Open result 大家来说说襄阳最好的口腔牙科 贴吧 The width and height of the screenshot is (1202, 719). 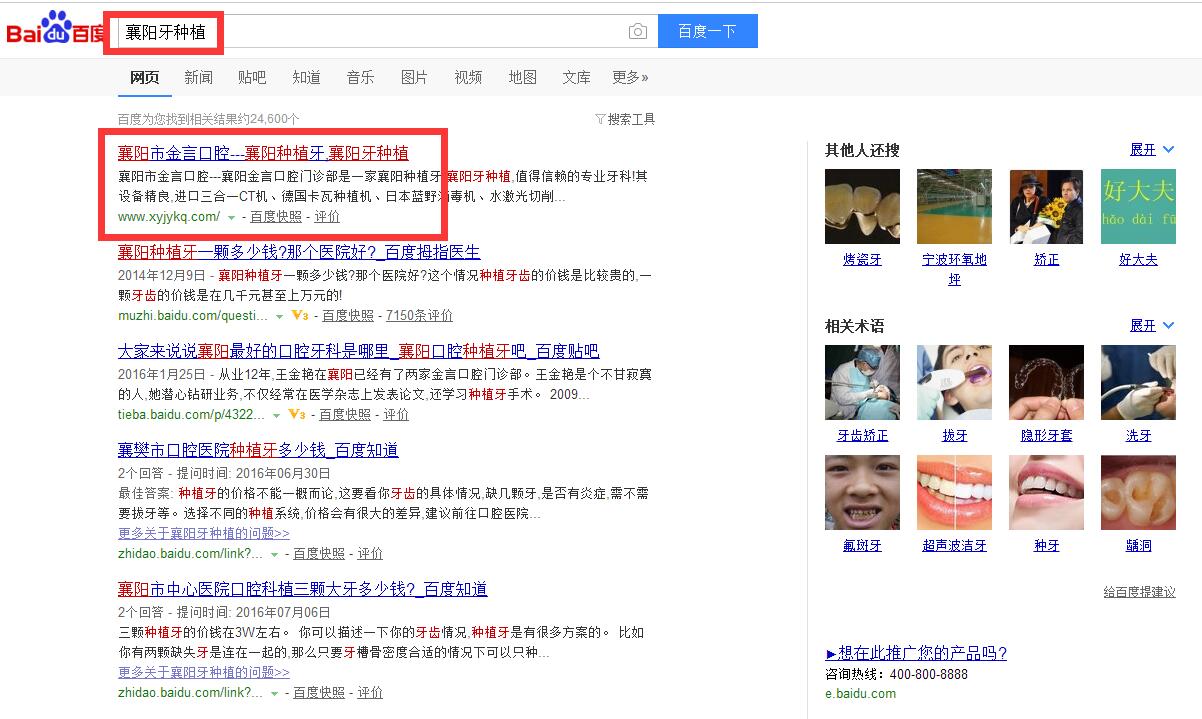click(x=358, y=351)
